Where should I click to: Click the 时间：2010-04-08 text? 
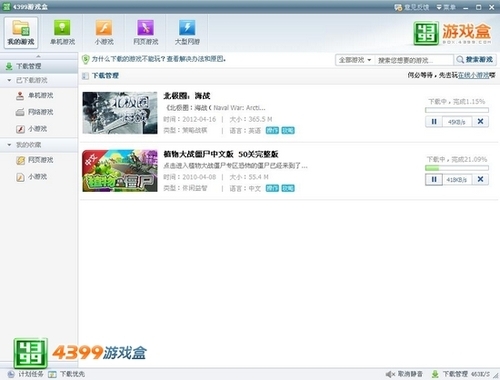[190, 177]
